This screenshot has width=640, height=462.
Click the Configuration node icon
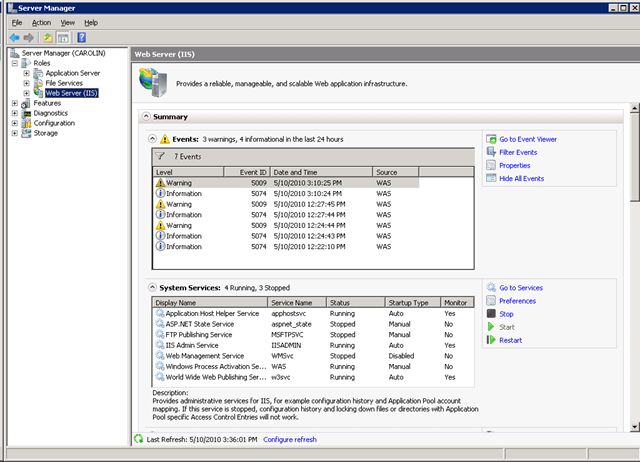tap(26, 123)
